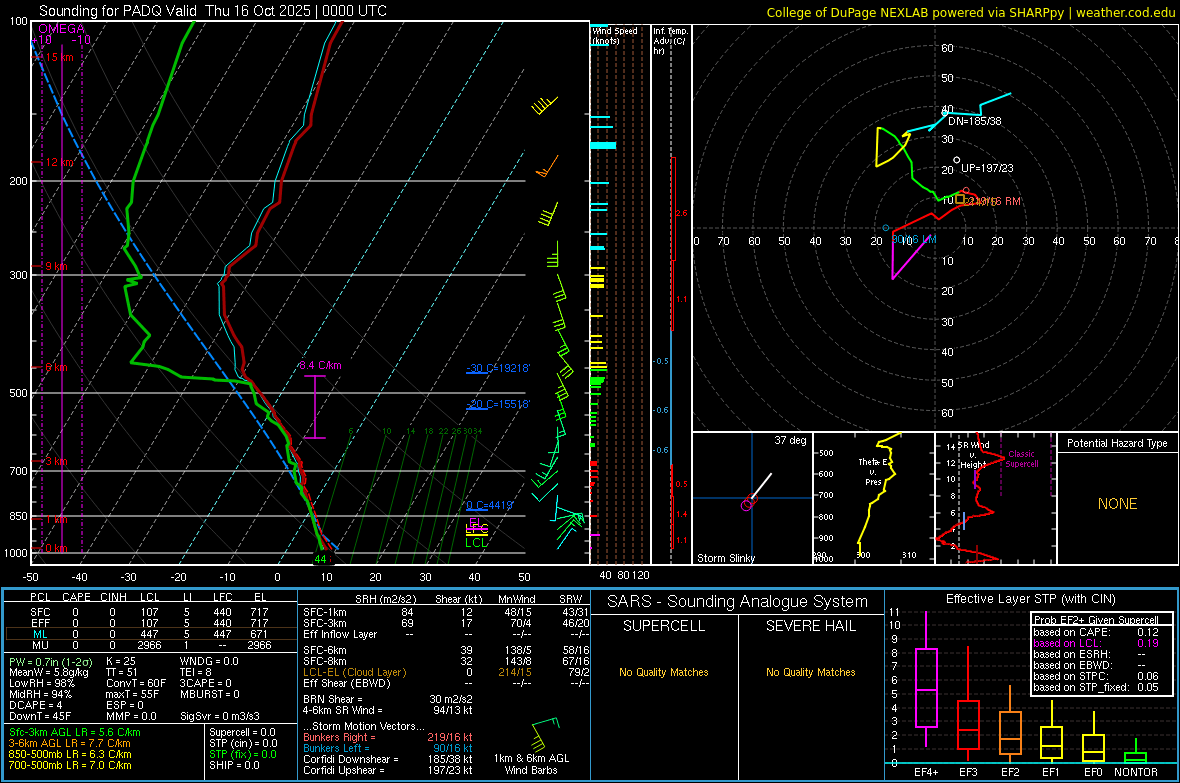Select the -30 C=19218' height label
1180x783 pixels.
(498, 368)
